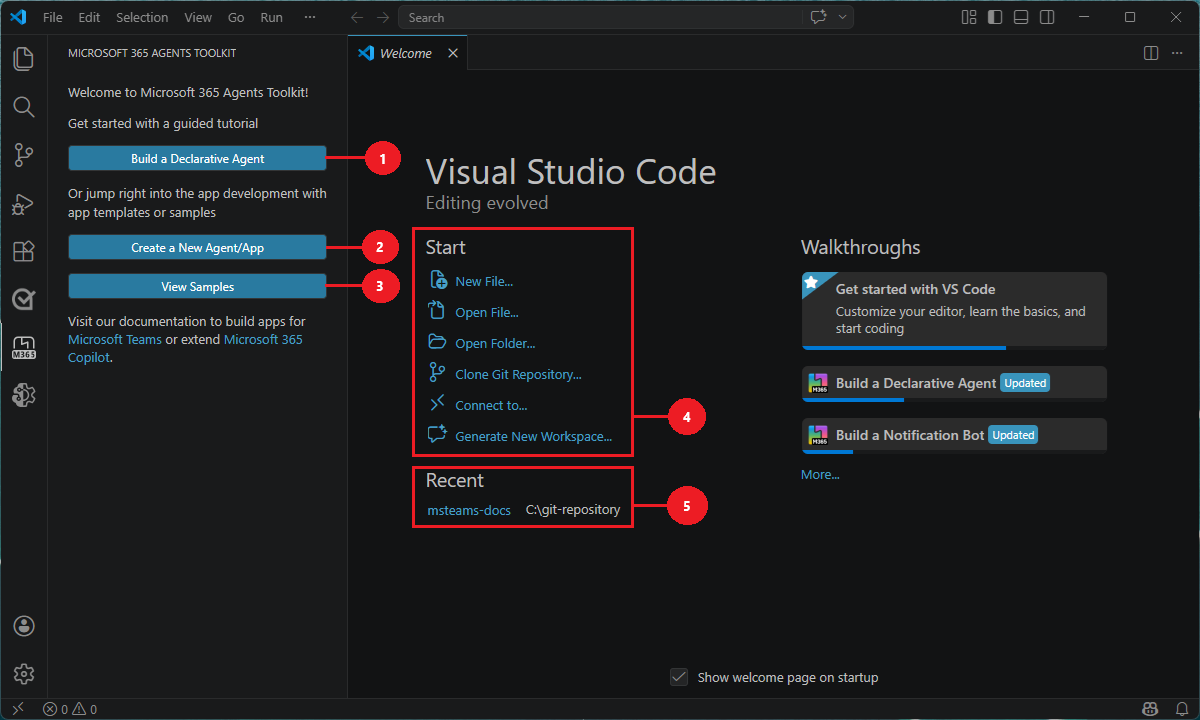Open the File menu
Viewport: 1200px width, 720px height.
(53, 17)
